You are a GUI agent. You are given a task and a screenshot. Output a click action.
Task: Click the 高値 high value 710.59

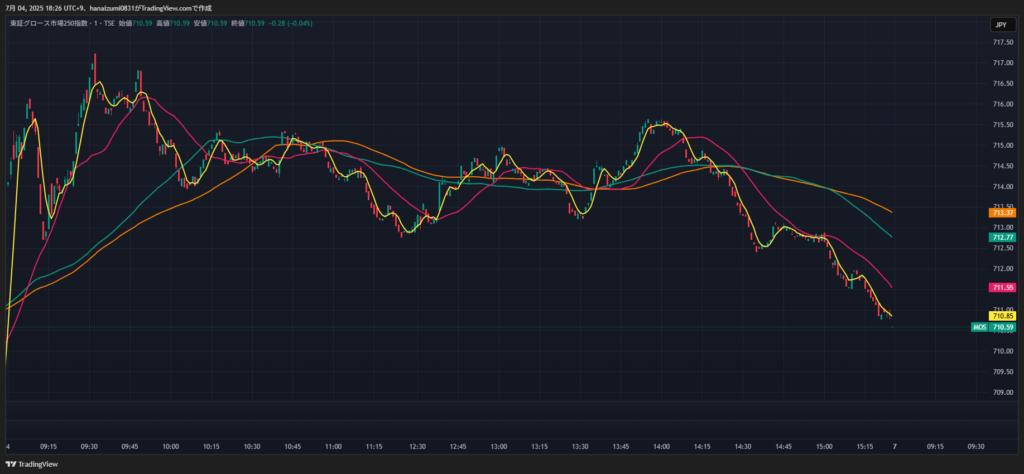click(x=180, y=23)
